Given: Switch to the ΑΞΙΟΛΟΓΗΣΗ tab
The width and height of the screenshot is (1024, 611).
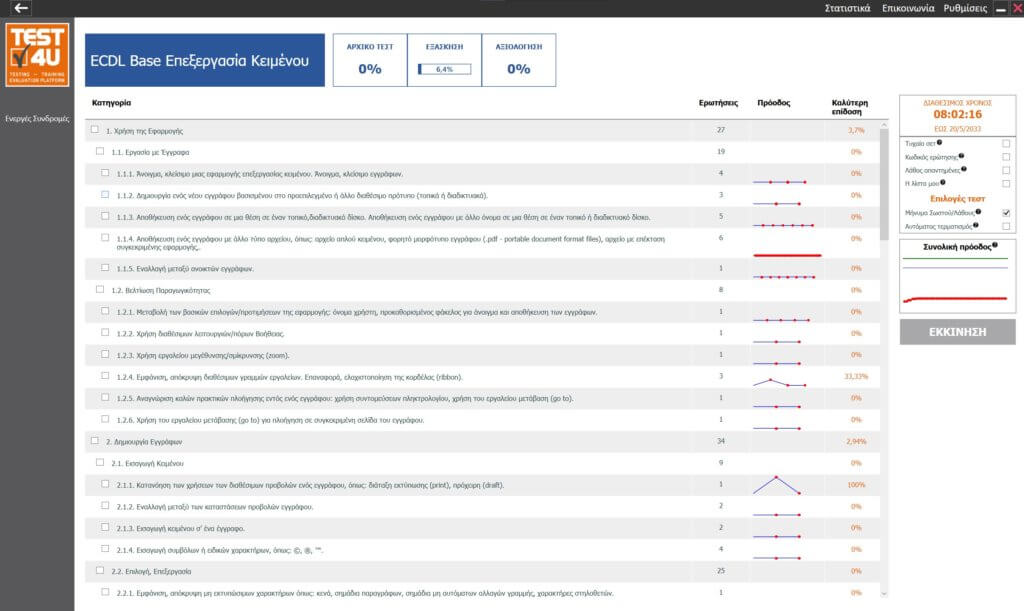Looking at the screenshot, I should [518, 60].
